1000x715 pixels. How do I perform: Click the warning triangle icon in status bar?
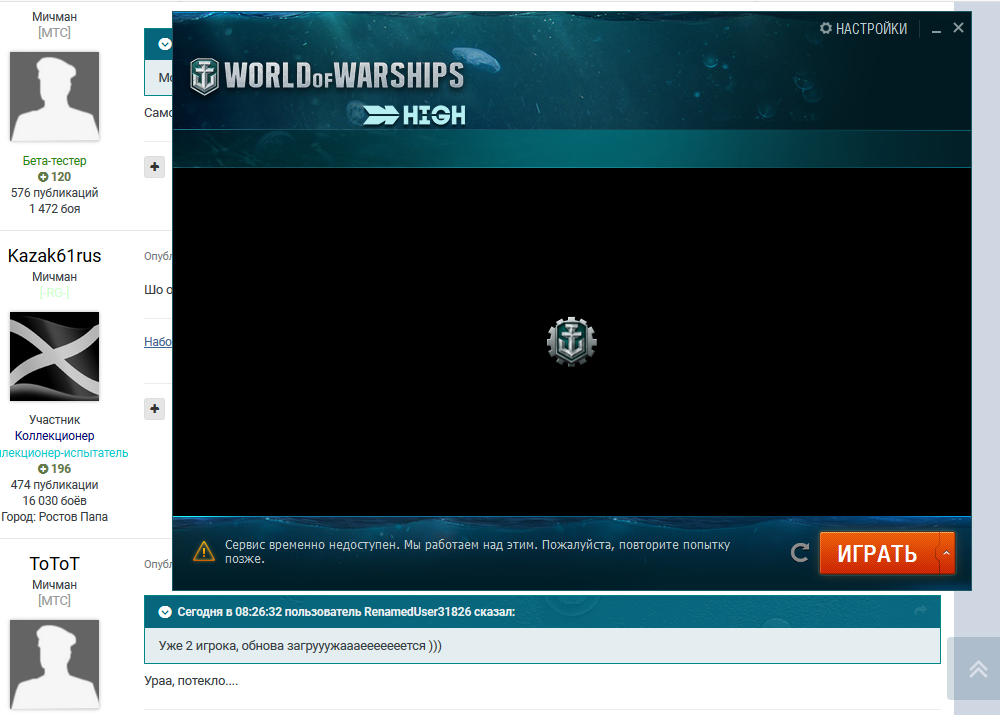204,551
